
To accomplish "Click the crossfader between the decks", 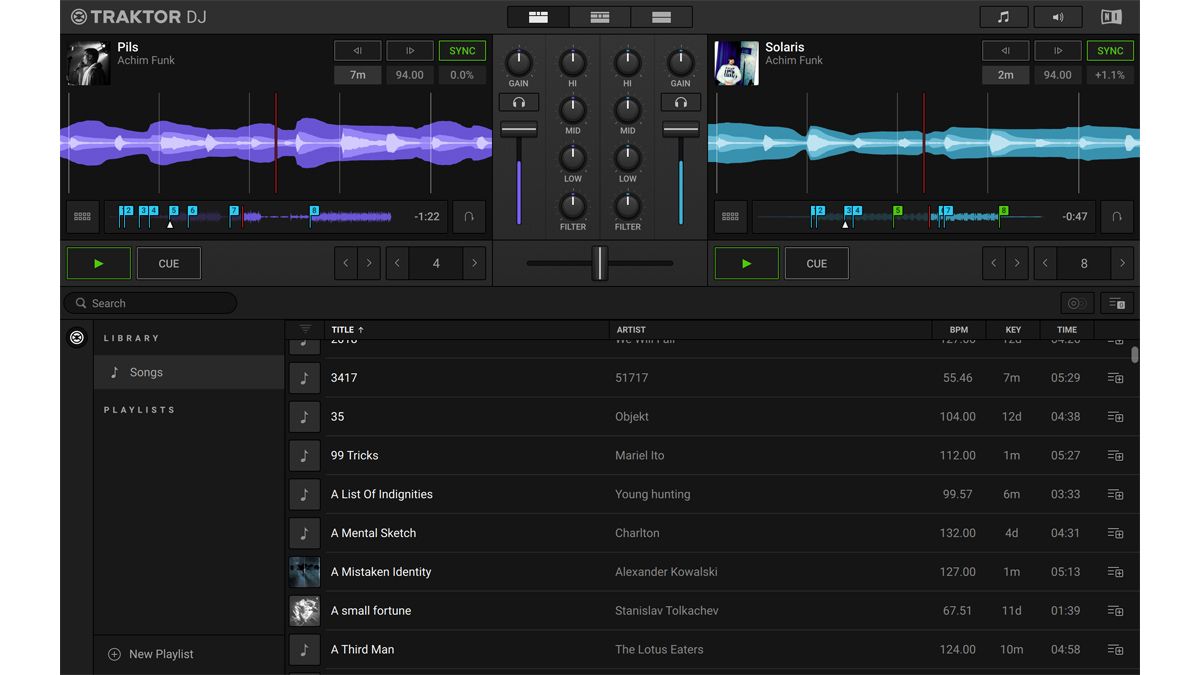I will (x=599, y=263).
